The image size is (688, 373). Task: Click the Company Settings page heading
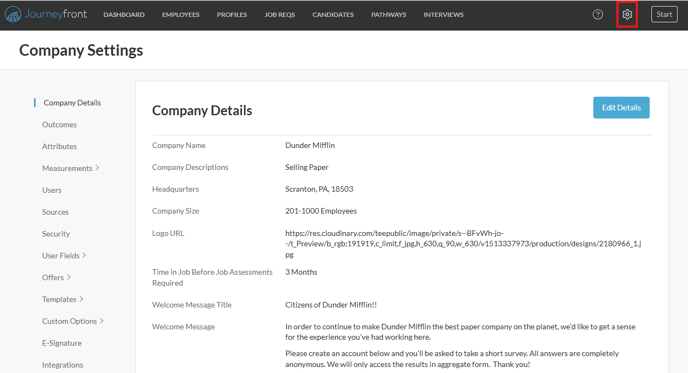[x=81, y=50]
